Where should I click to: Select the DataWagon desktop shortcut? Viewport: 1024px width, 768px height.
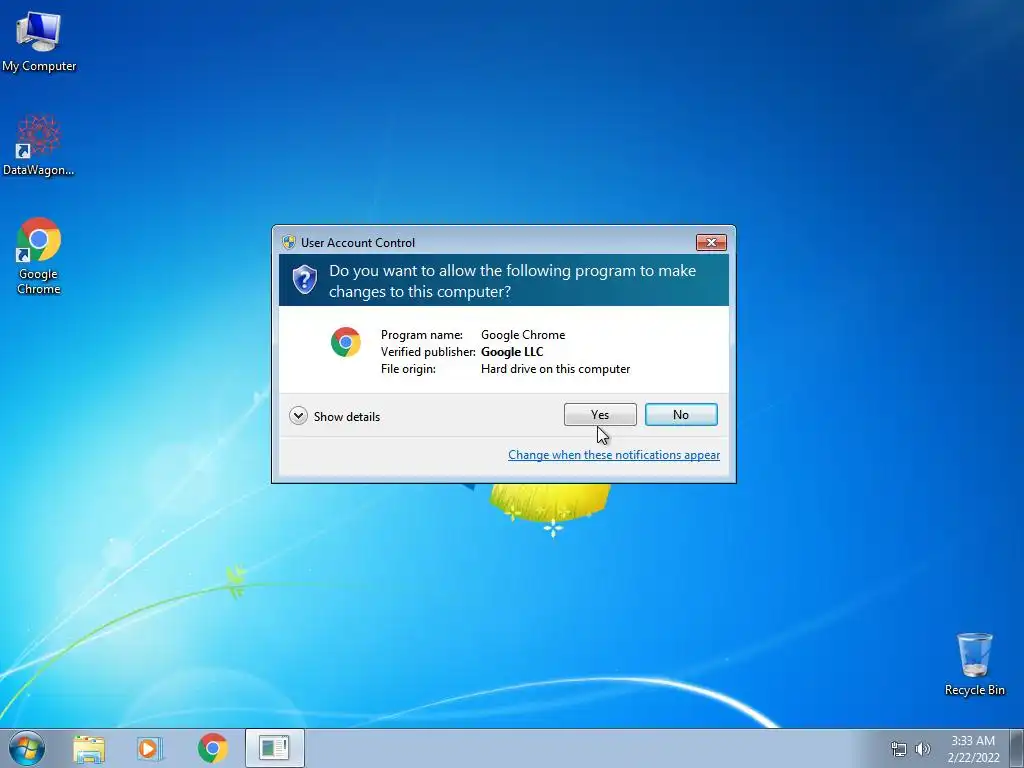pyautogui.click(x=39, y=146)
